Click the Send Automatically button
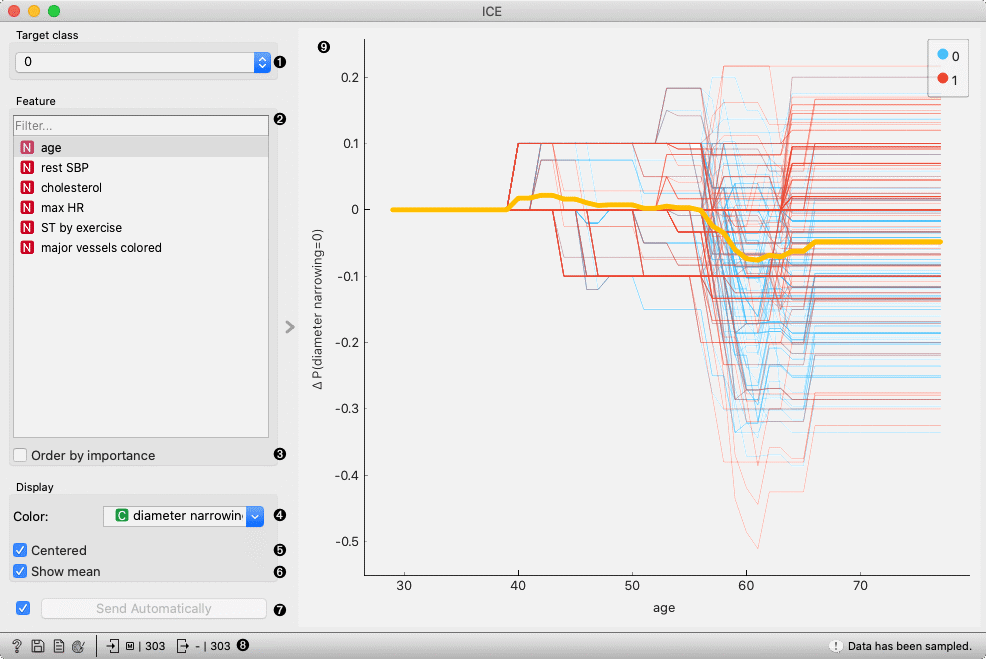 tap(154, 608)
